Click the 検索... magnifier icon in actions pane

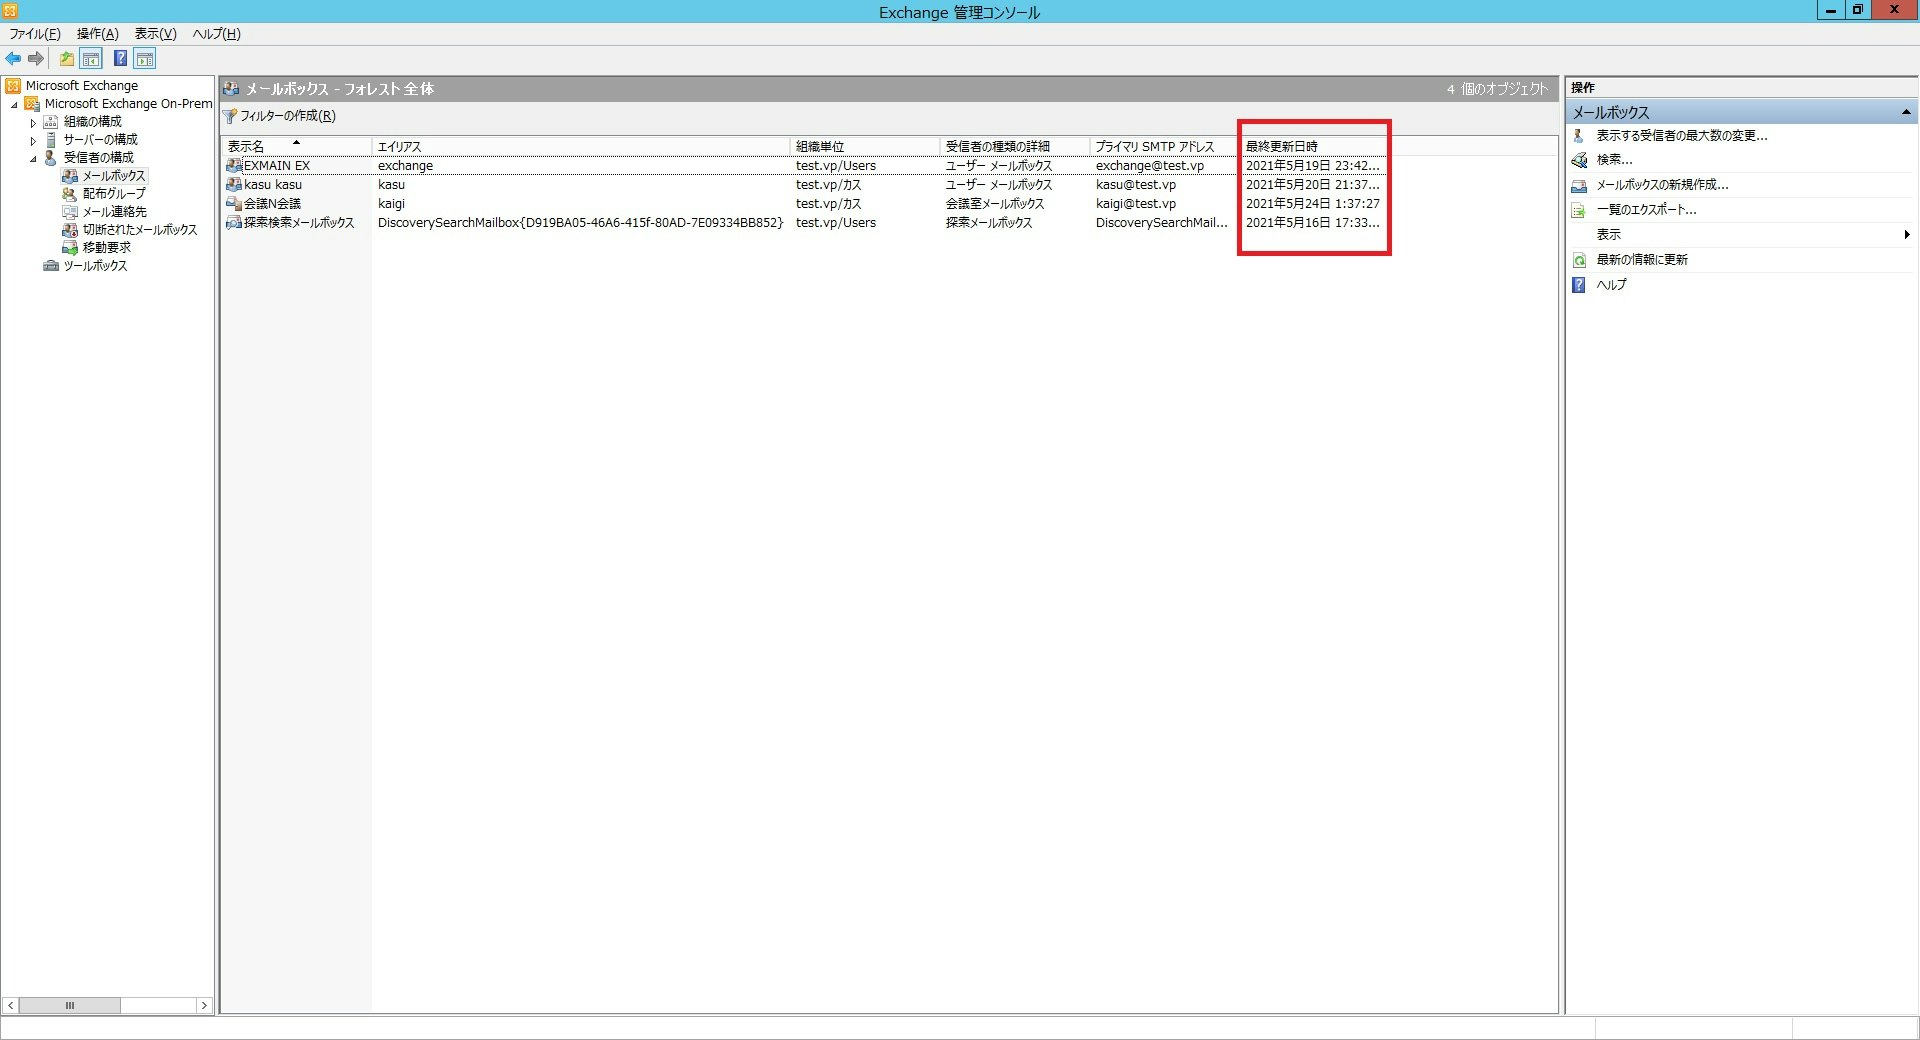(1579, 160)
